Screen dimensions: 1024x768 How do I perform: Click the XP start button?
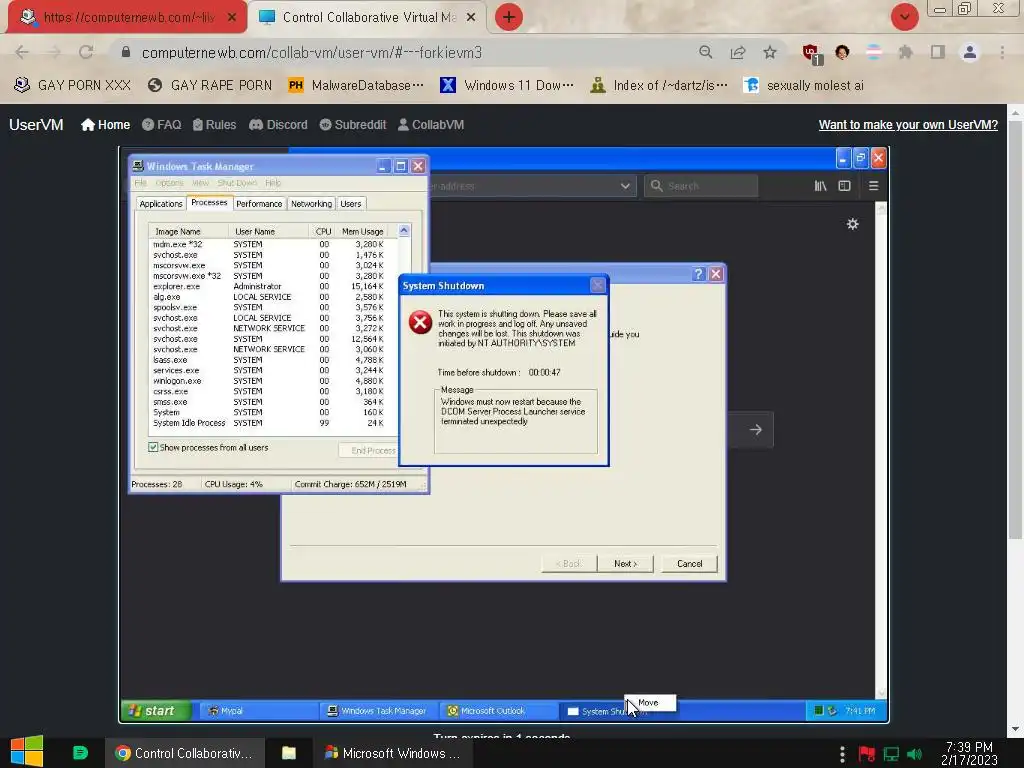click(x=156, y=711)
